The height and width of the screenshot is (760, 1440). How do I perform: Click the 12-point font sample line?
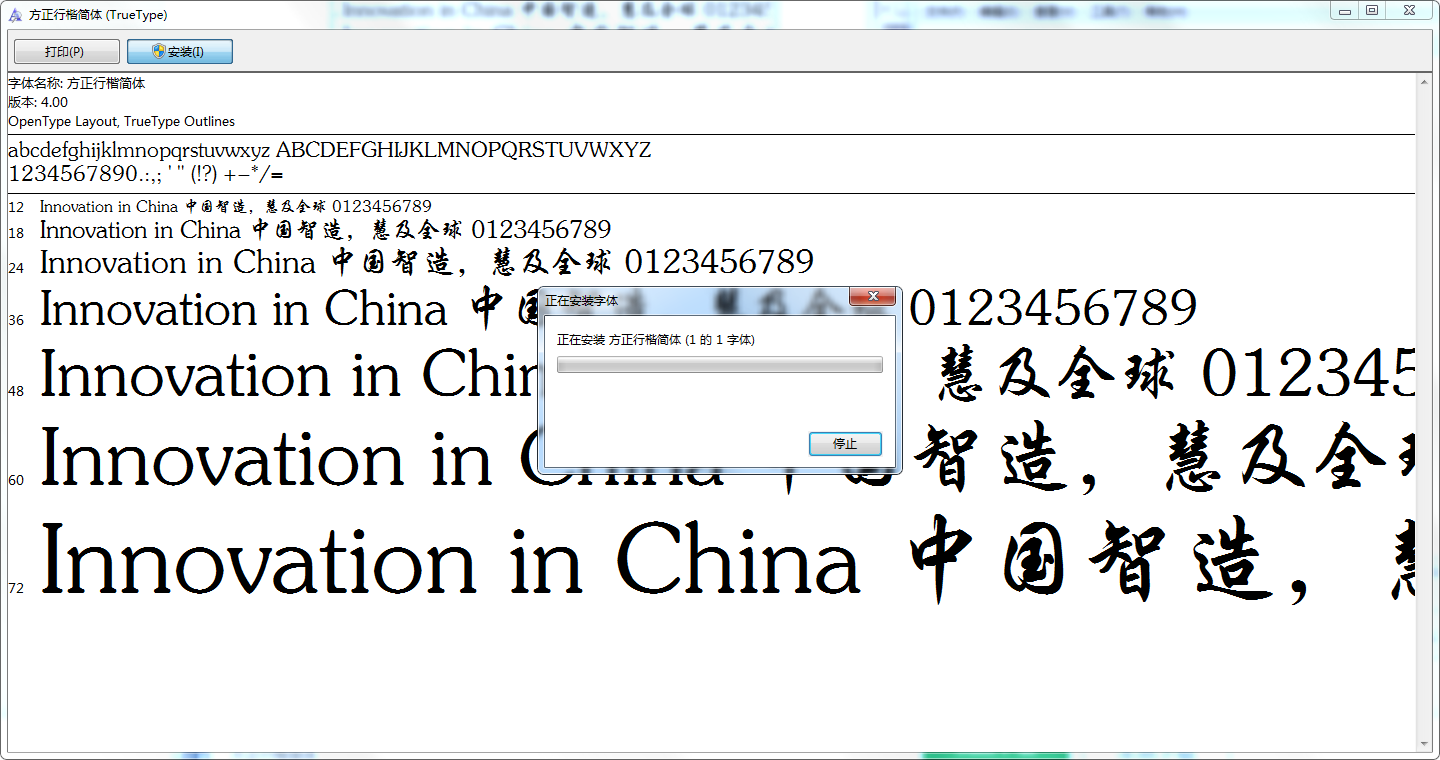[235, 207]
